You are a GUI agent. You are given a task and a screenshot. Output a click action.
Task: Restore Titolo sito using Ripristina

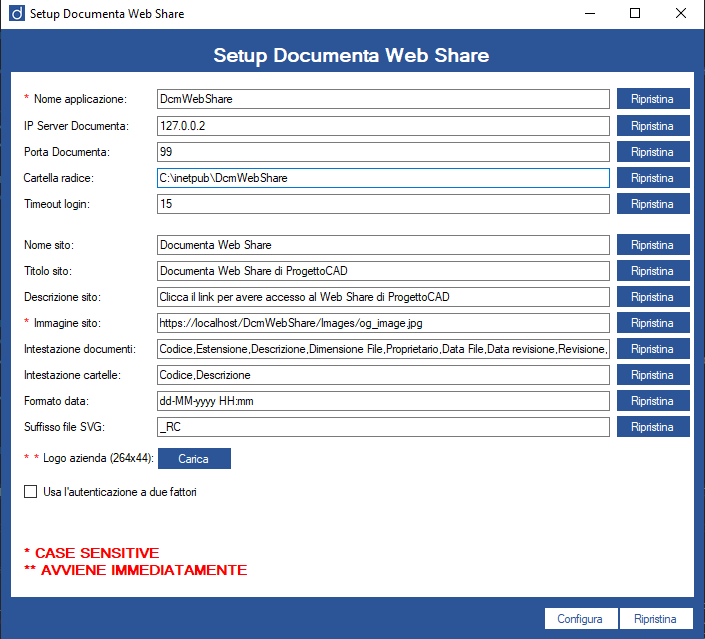[x=653, y=271]
